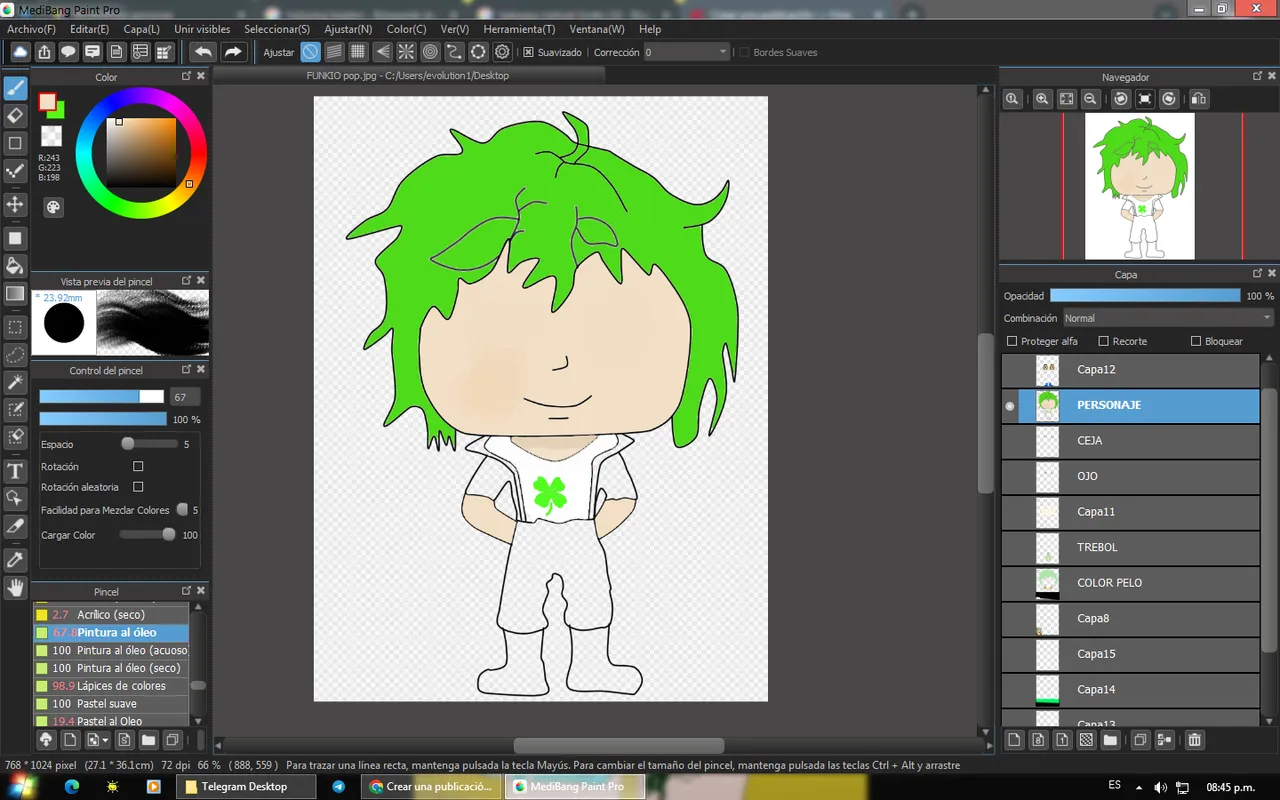
Task: Click the volume icon in system tray
Action: (x=1160, y=787)
